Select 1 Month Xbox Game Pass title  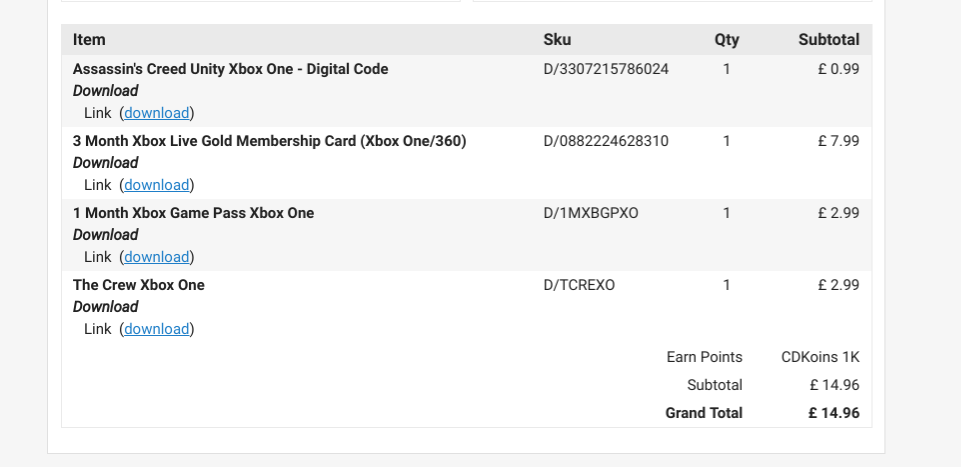tap(193, 213)
